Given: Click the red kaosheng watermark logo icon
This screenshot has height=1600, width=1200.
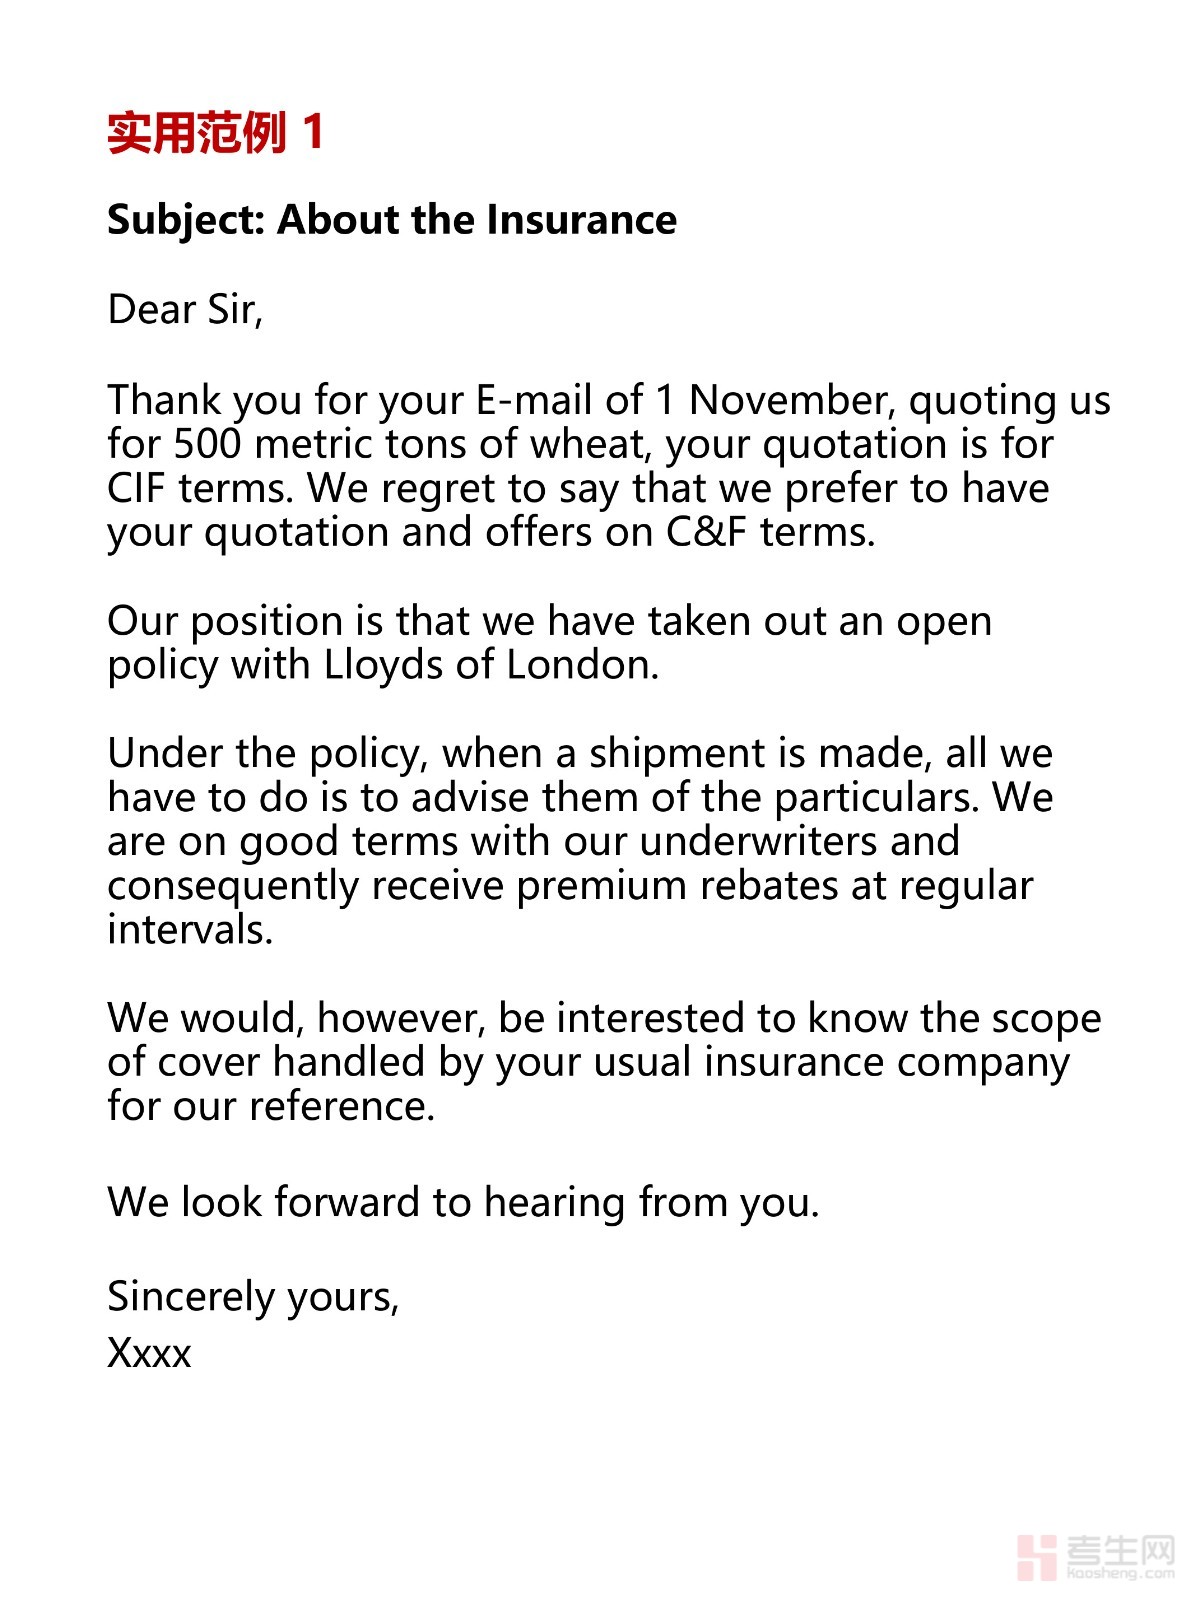Looking at the screenshot, I should coord(1037,1557).
